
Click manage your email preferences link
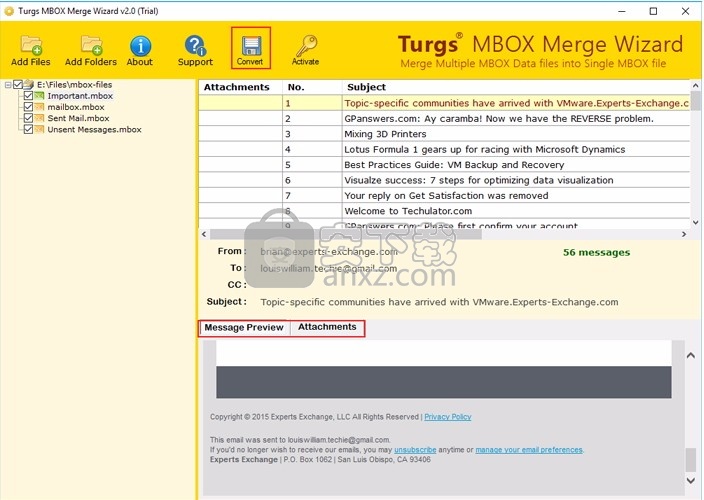point(529,450)
